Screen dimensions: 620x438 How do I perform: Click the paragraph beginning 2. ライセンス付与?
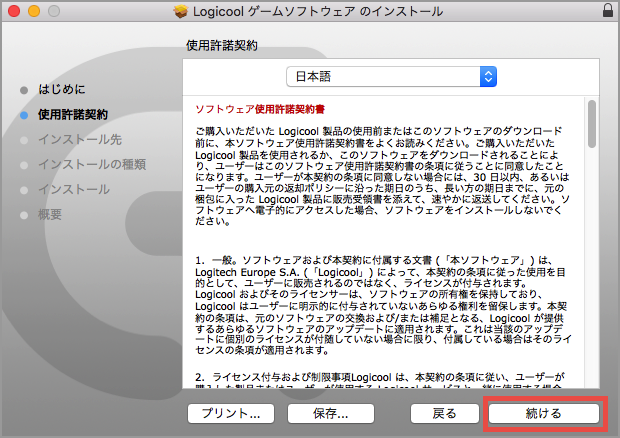coord(380,381)
